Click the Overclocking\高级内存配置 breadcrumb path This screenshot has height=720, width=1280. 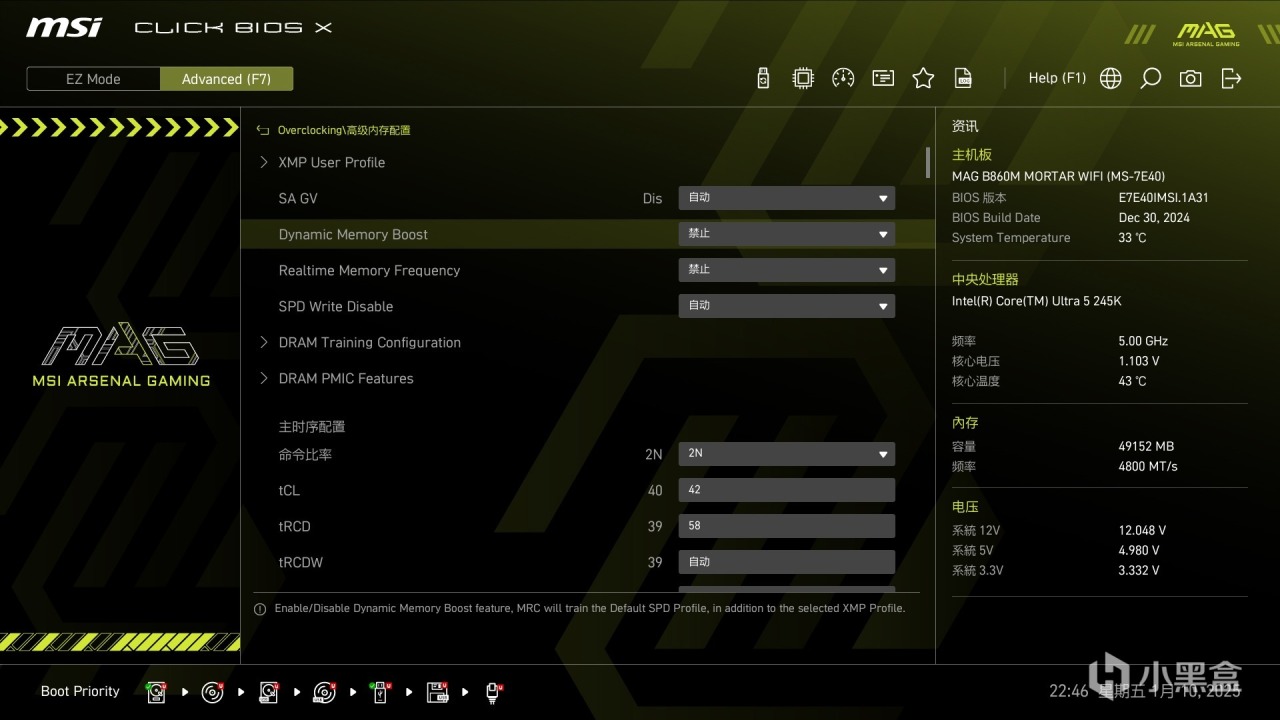pyautogui.click(x=344, y=130)
